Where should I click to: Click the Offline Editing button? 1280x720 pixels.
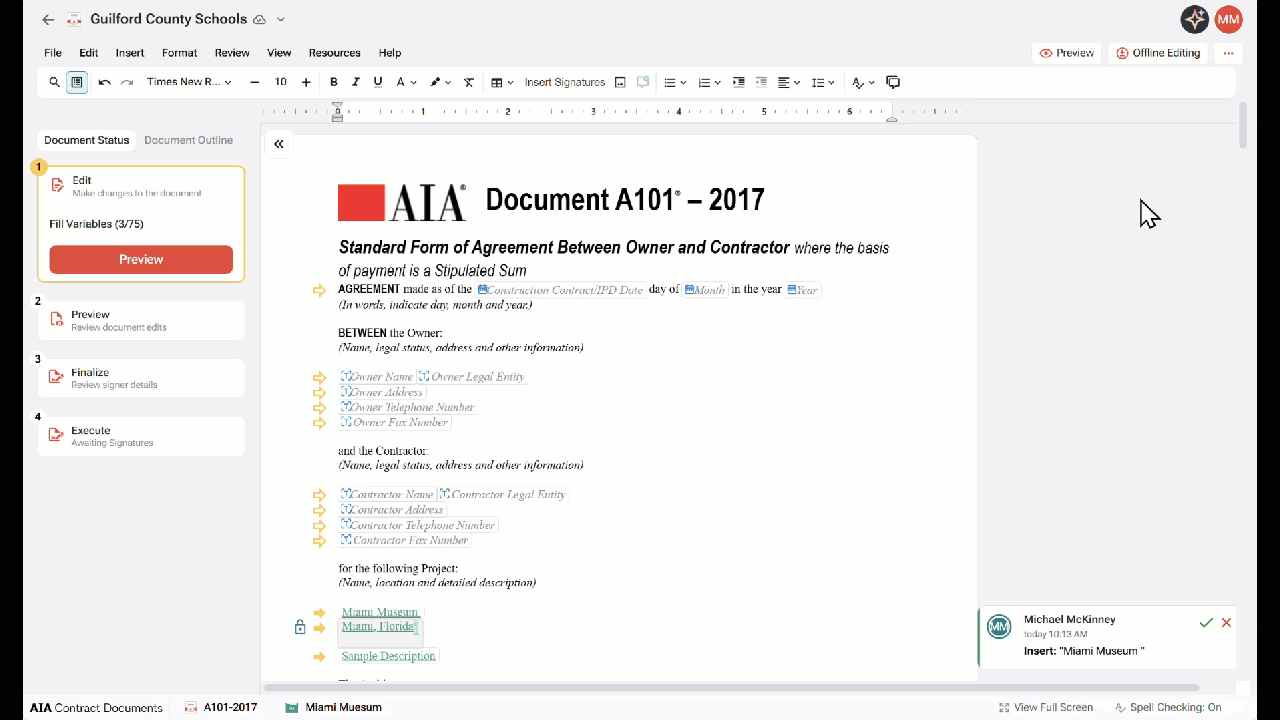[1158, 53]
